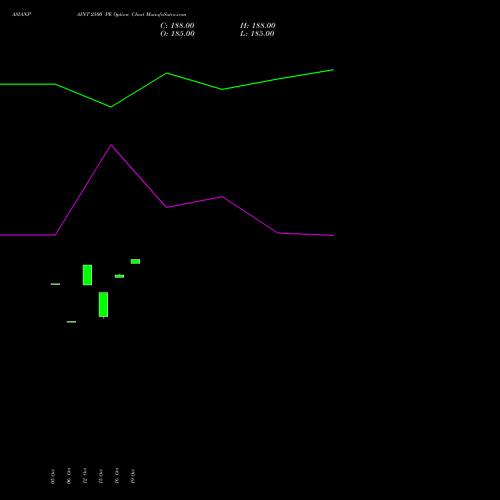Click the low value L: 185.00
Image resolution: width=500 pixels, height=500 pixels.
[x=257, y=34]
